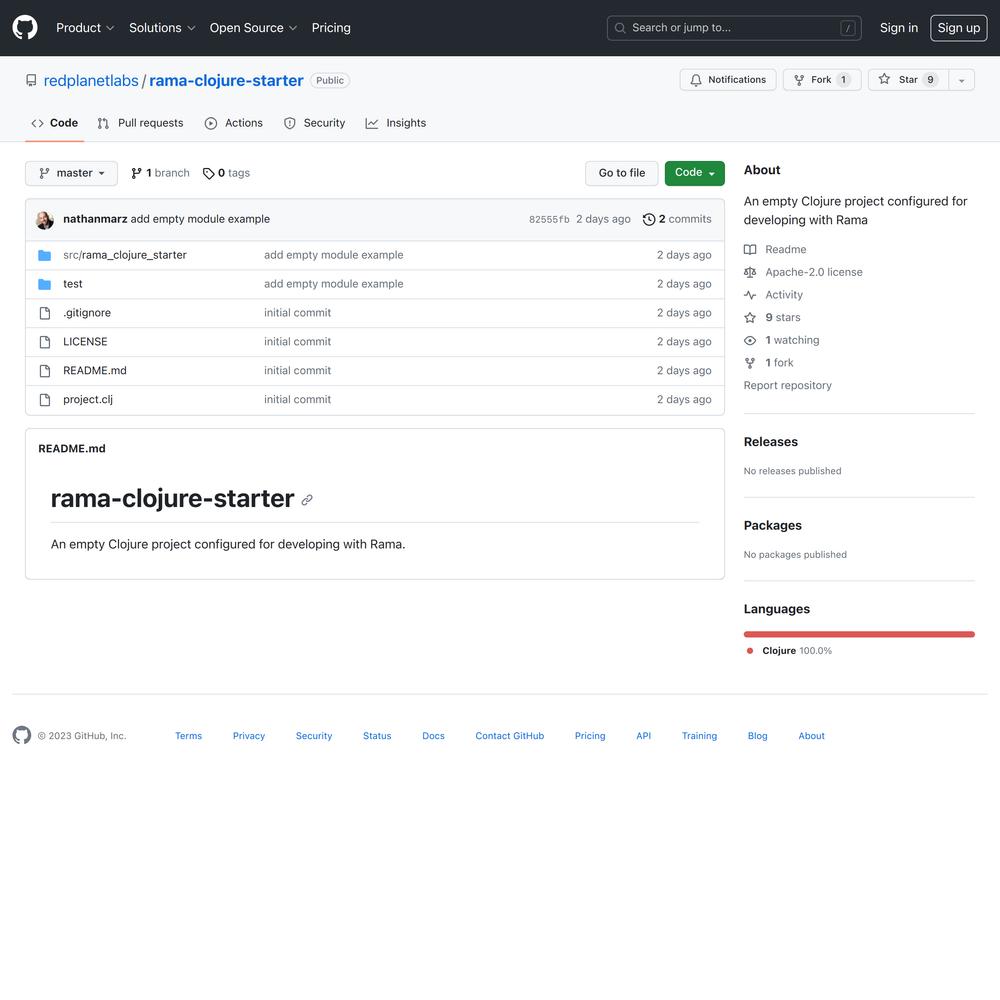The height and width of the screenshot is (1000, 1000).
Task: Open the project.clj file name
Action: [88, 400]
